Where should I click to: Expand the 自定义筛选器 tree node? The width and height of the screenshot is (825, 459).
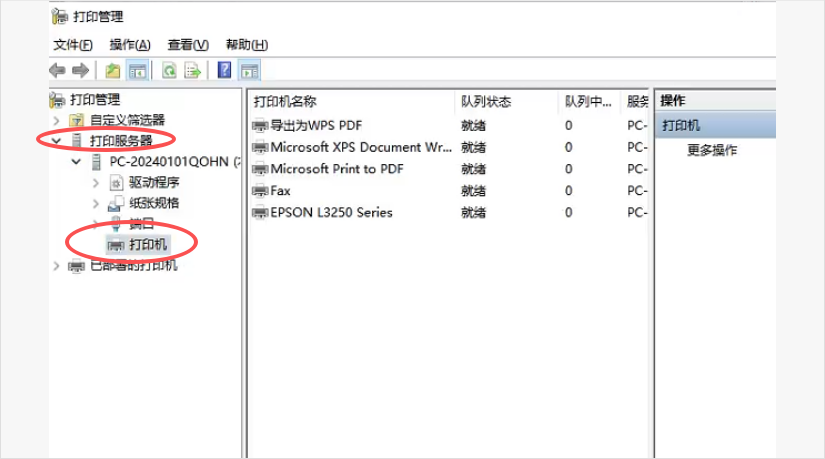[56, 120]
